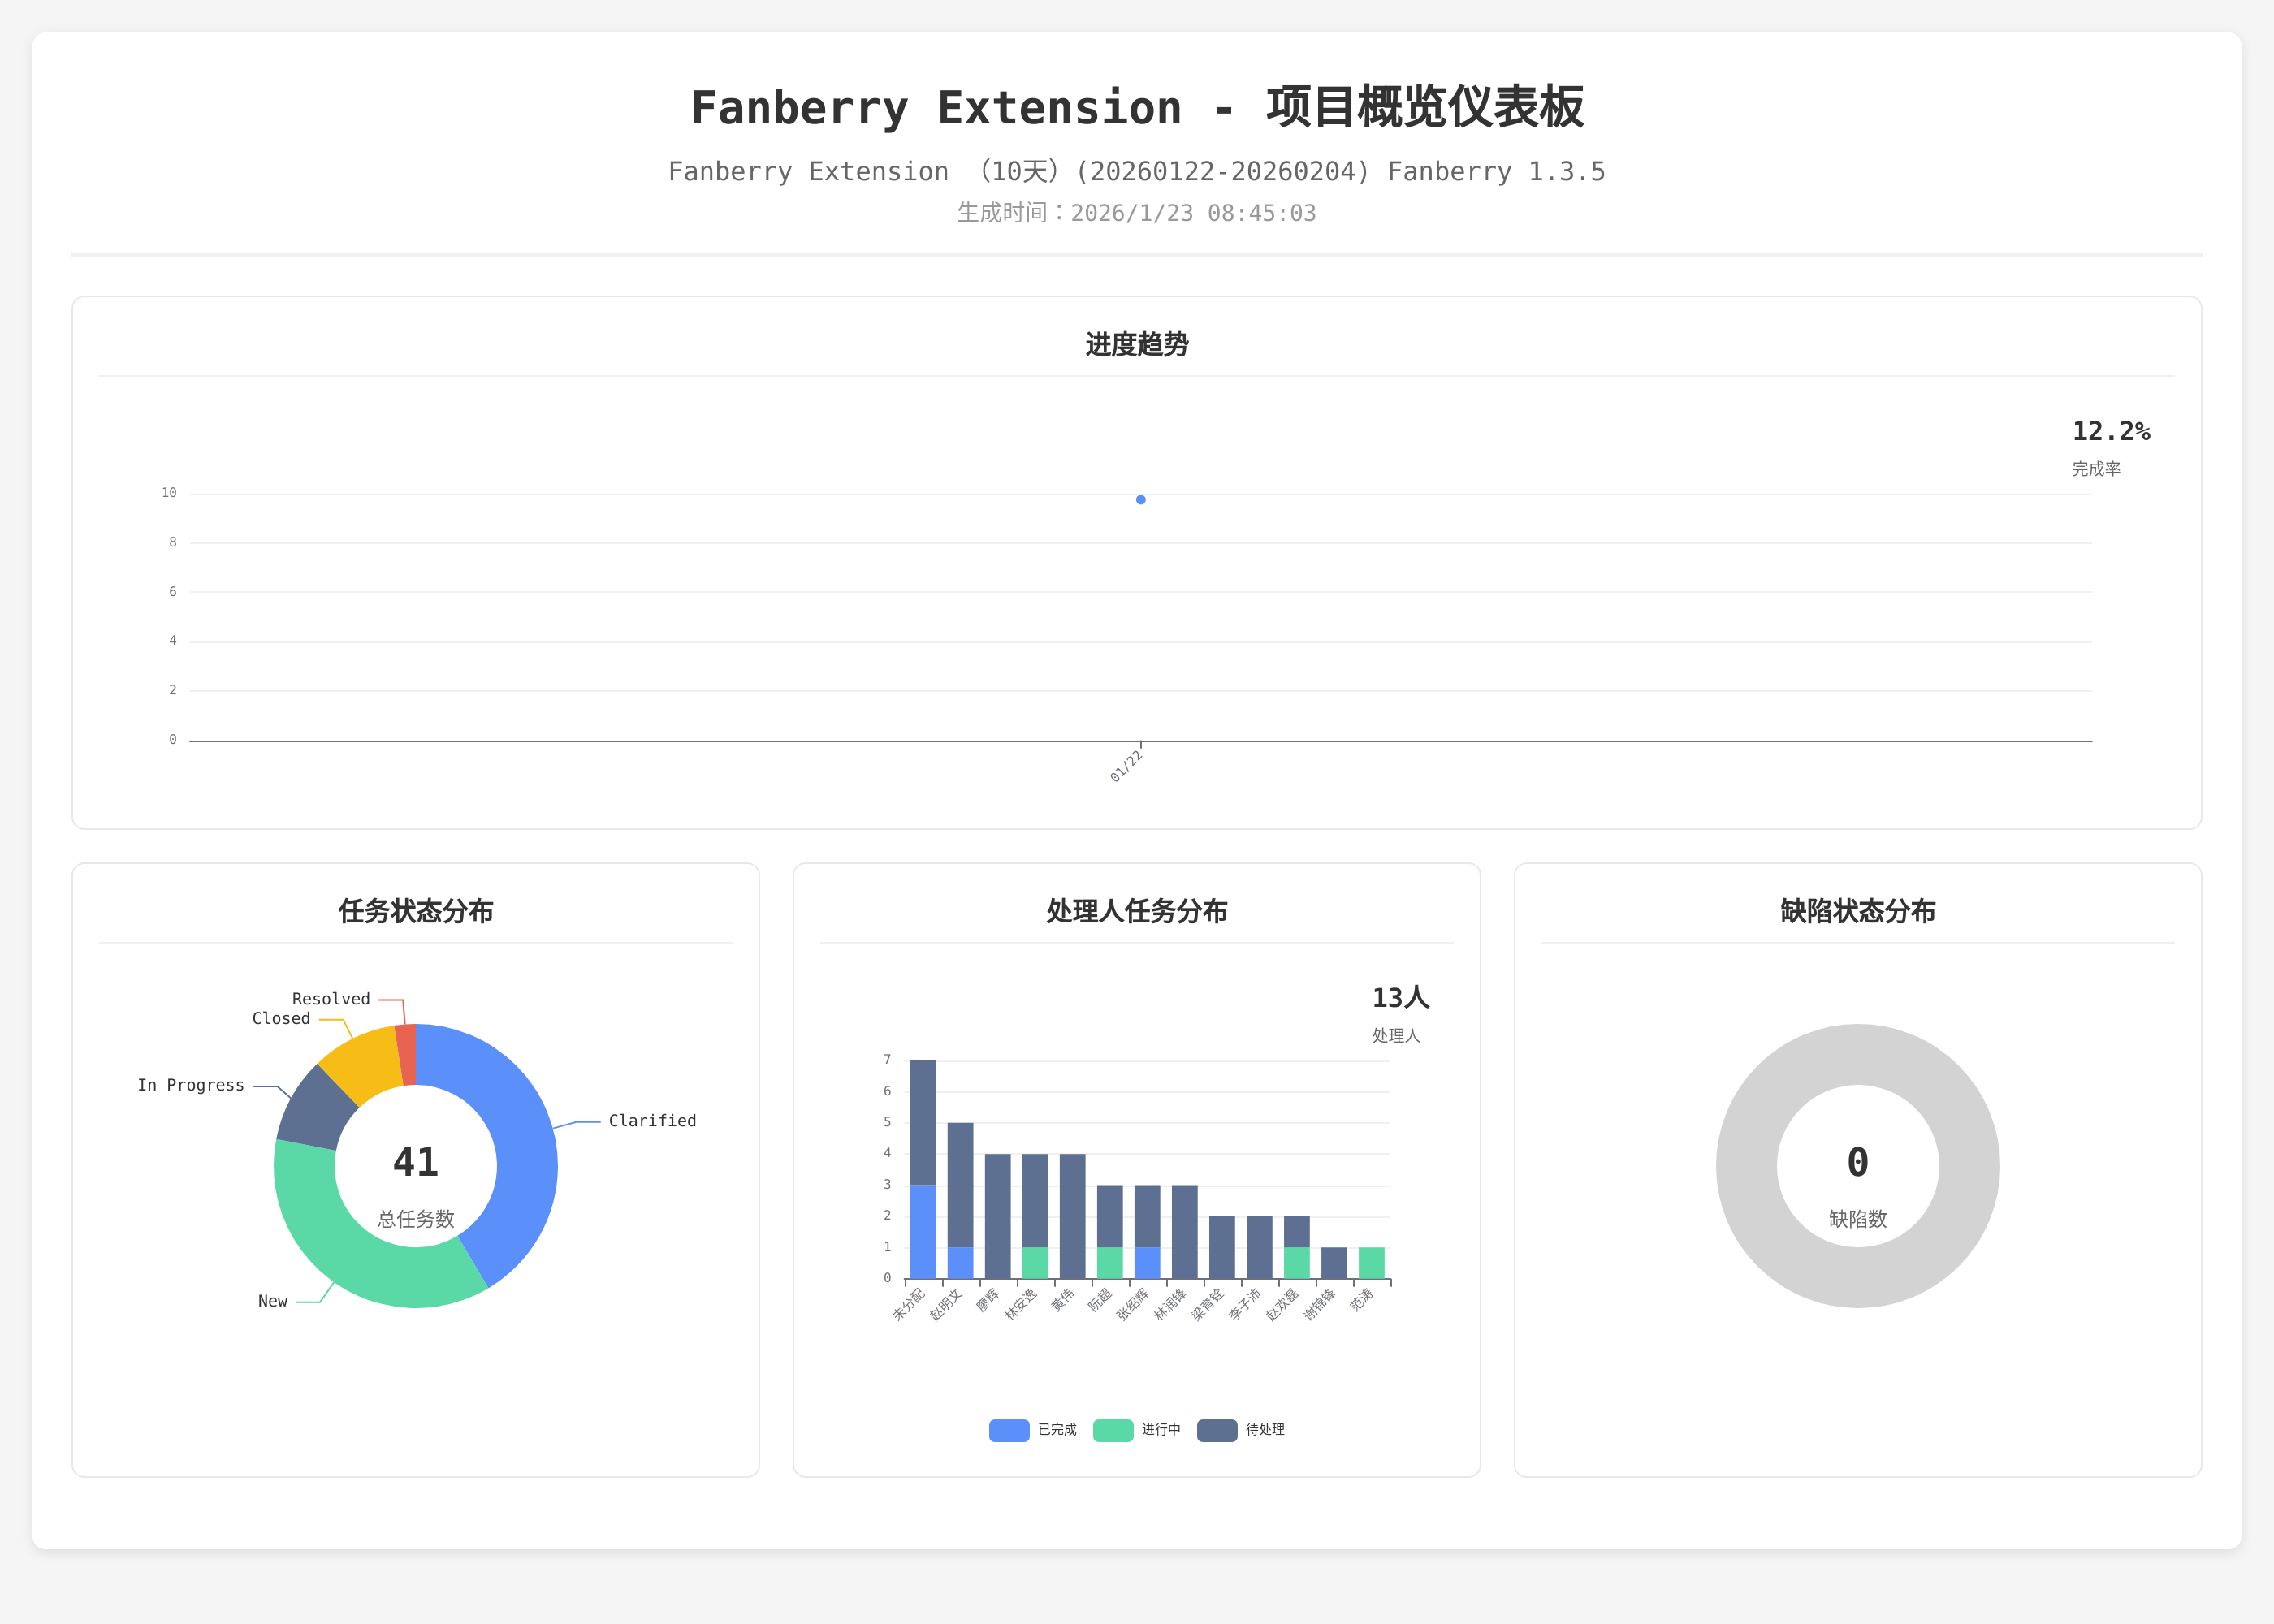Click the gray defect status donut ring

[1748, 1165]
